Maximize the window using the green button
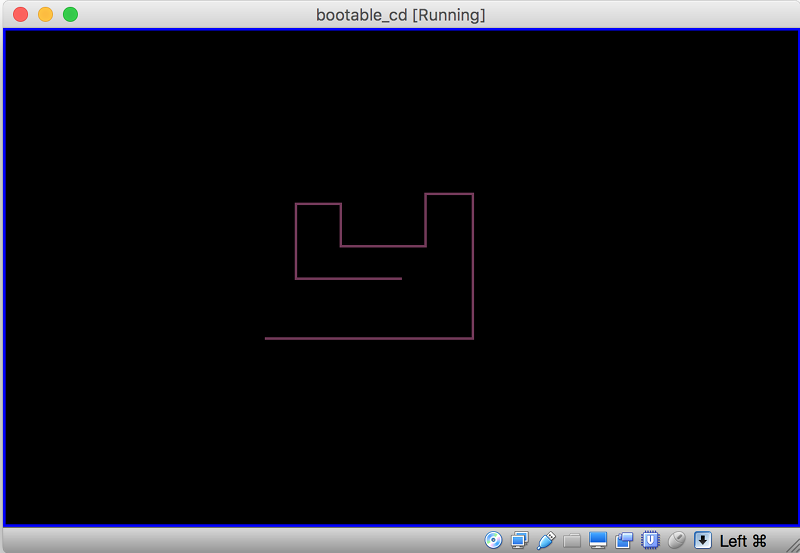800x553 pixels. [x=70, y=15]
